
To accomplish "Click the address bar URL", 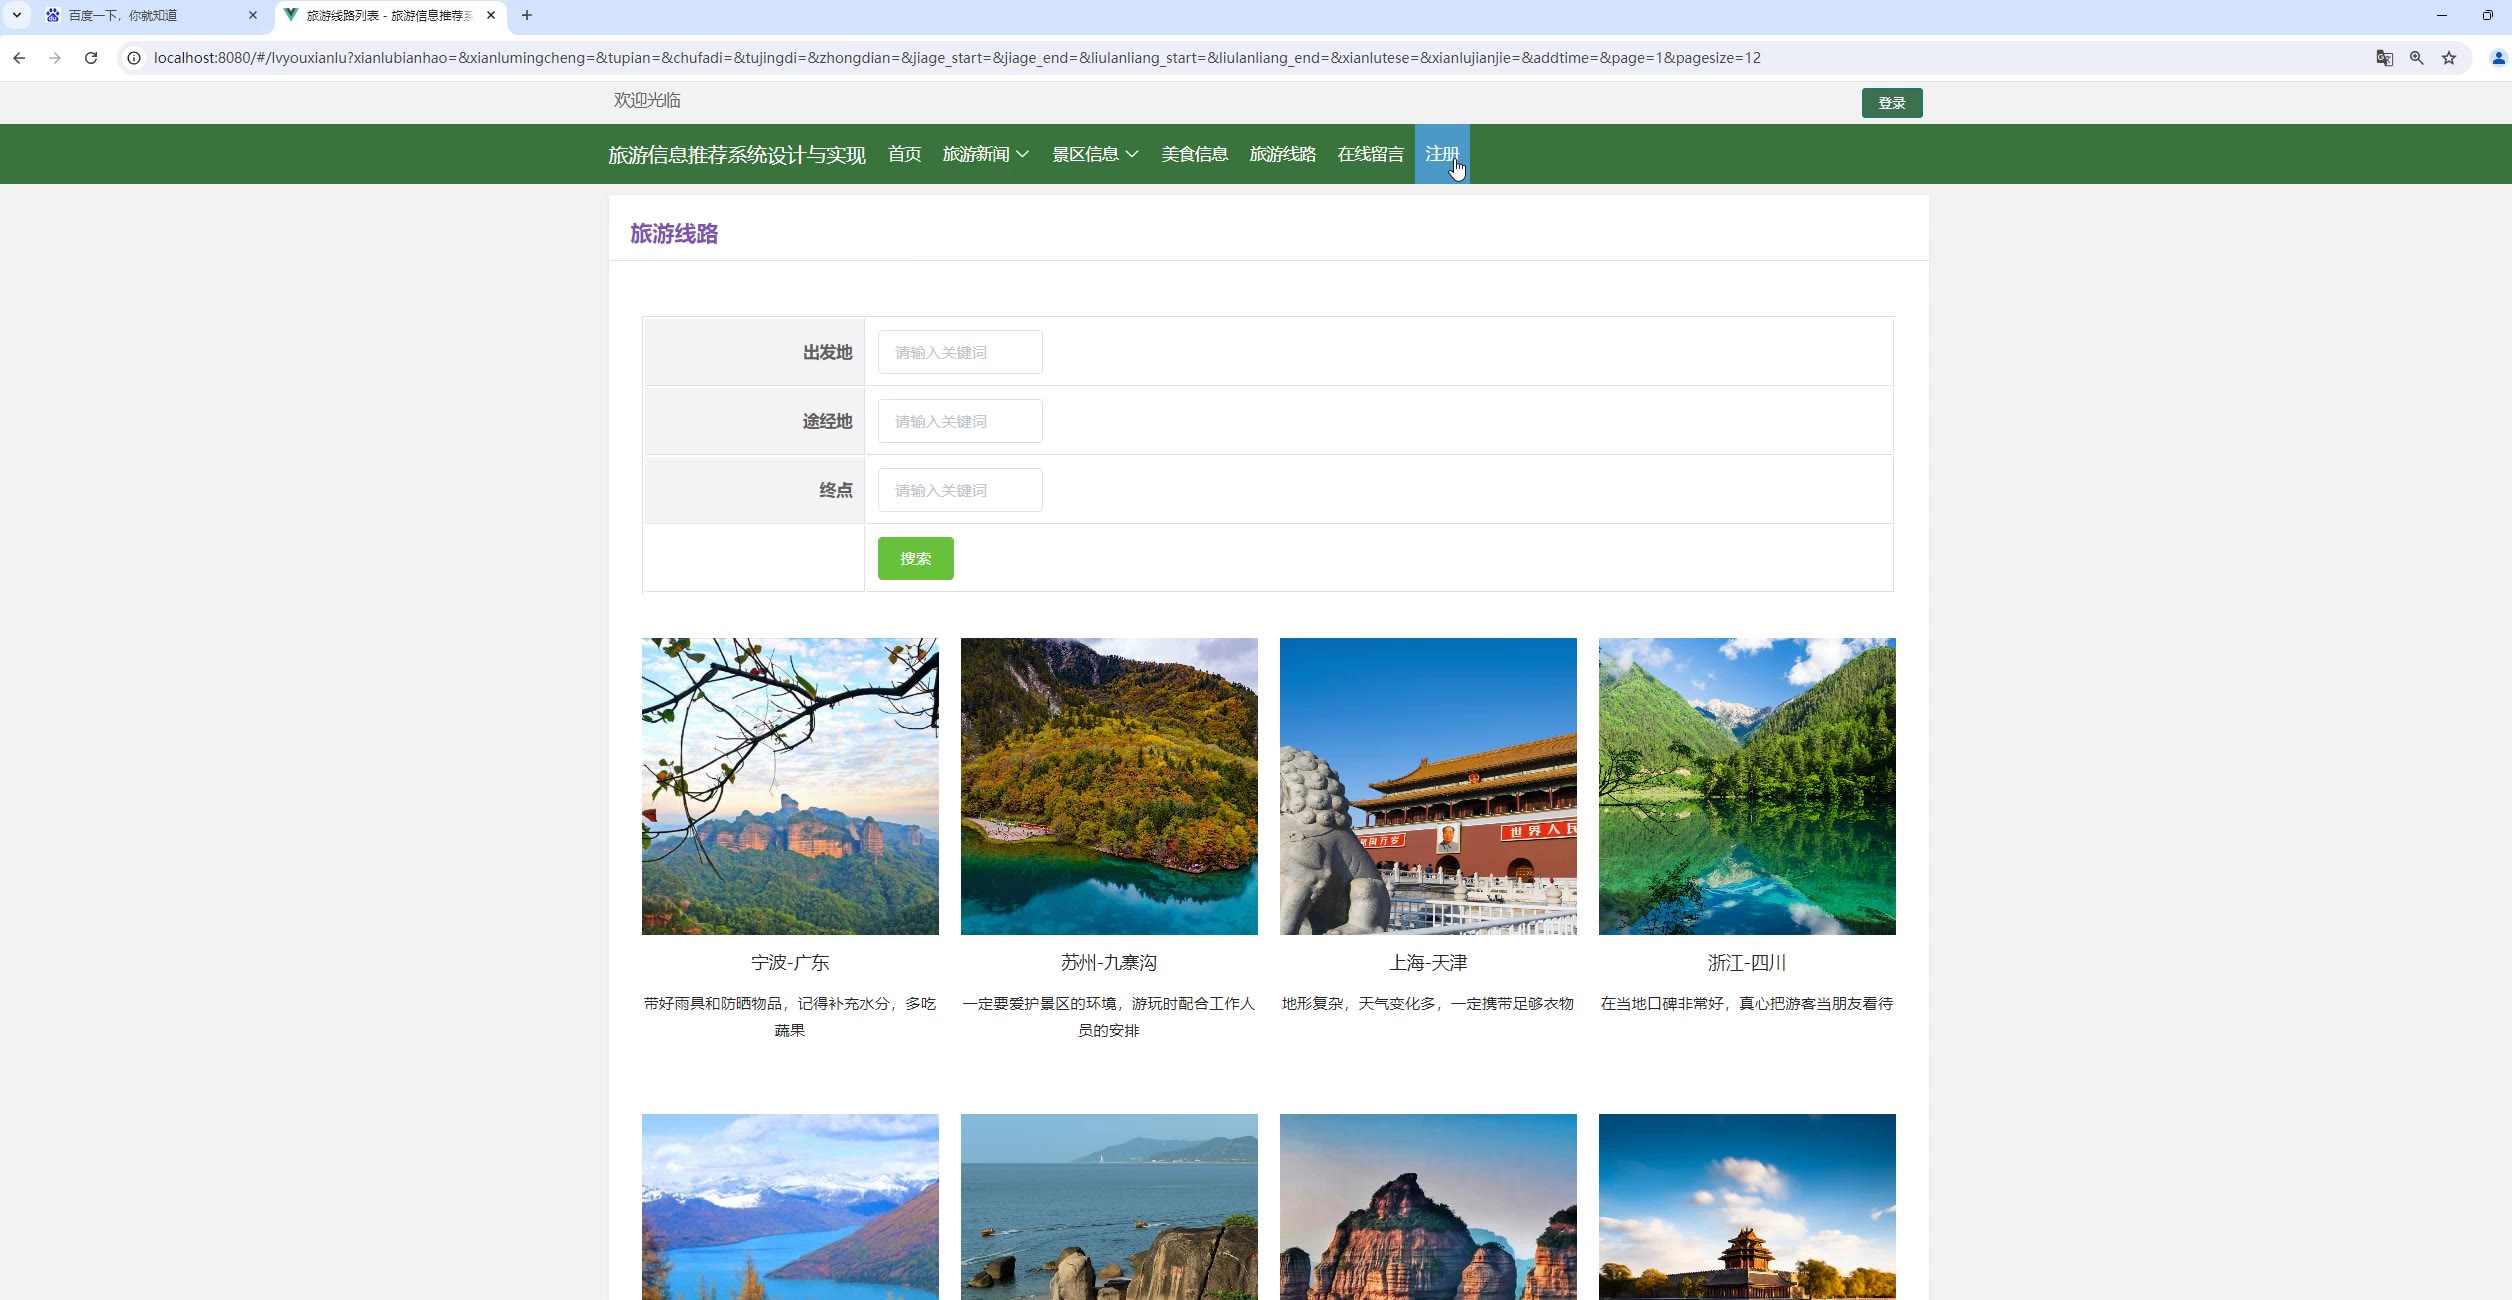I will pos(957,58).
